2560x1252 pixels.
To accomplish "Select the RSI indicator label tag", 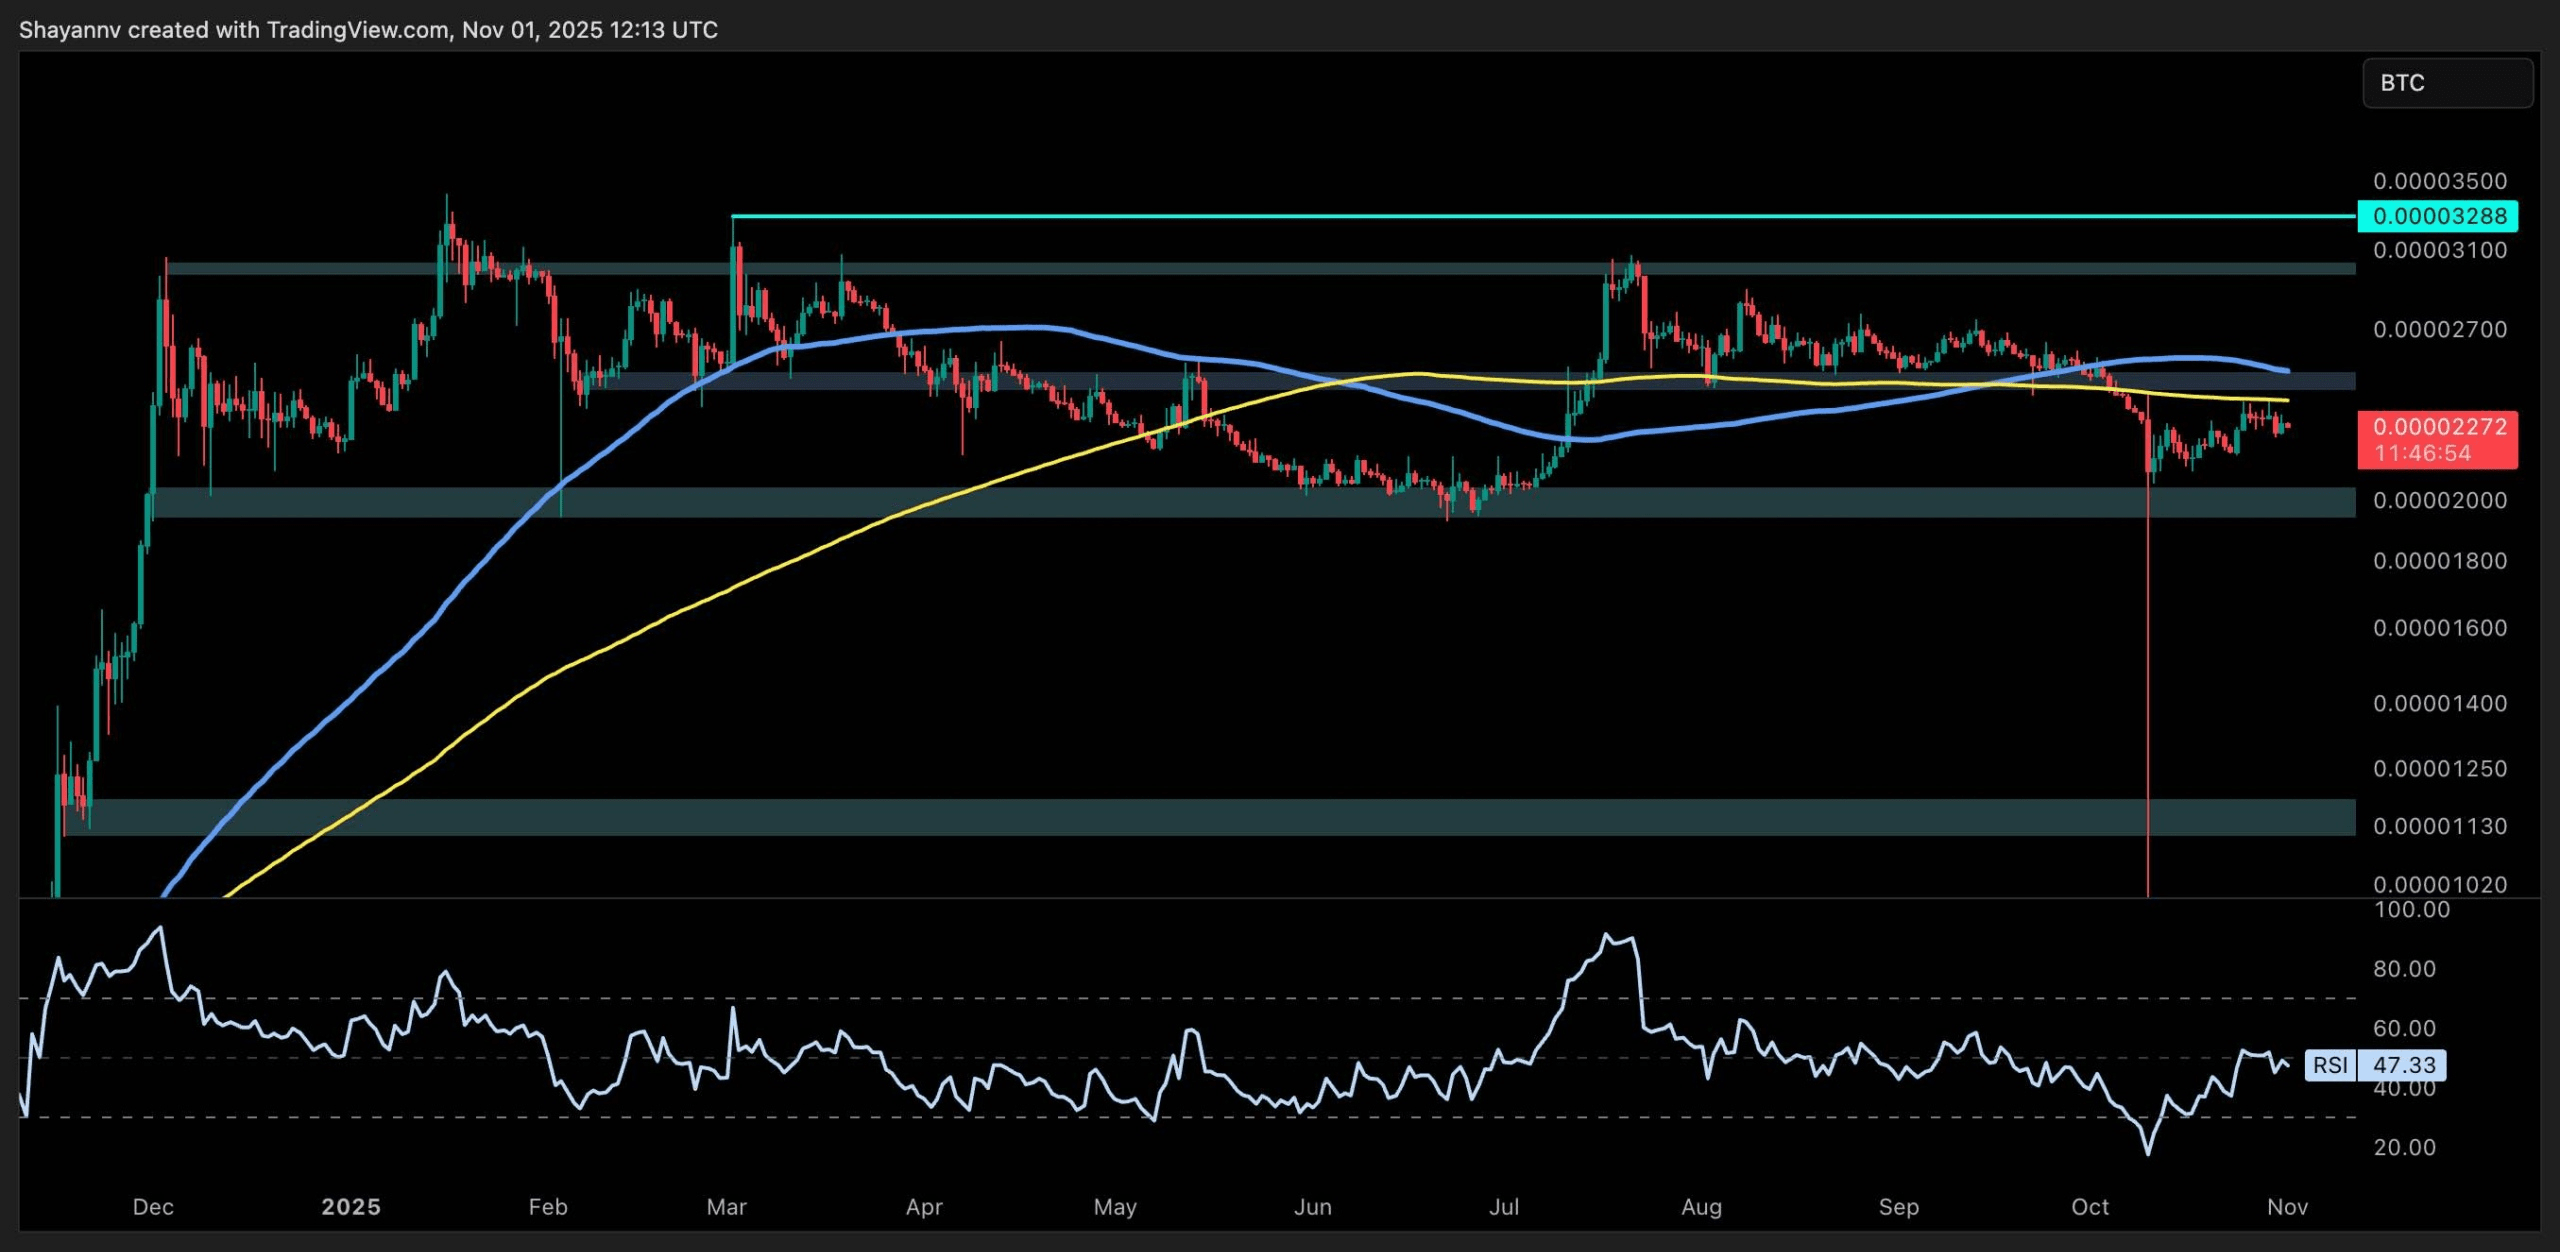I will click(x=2330, y=1065).
